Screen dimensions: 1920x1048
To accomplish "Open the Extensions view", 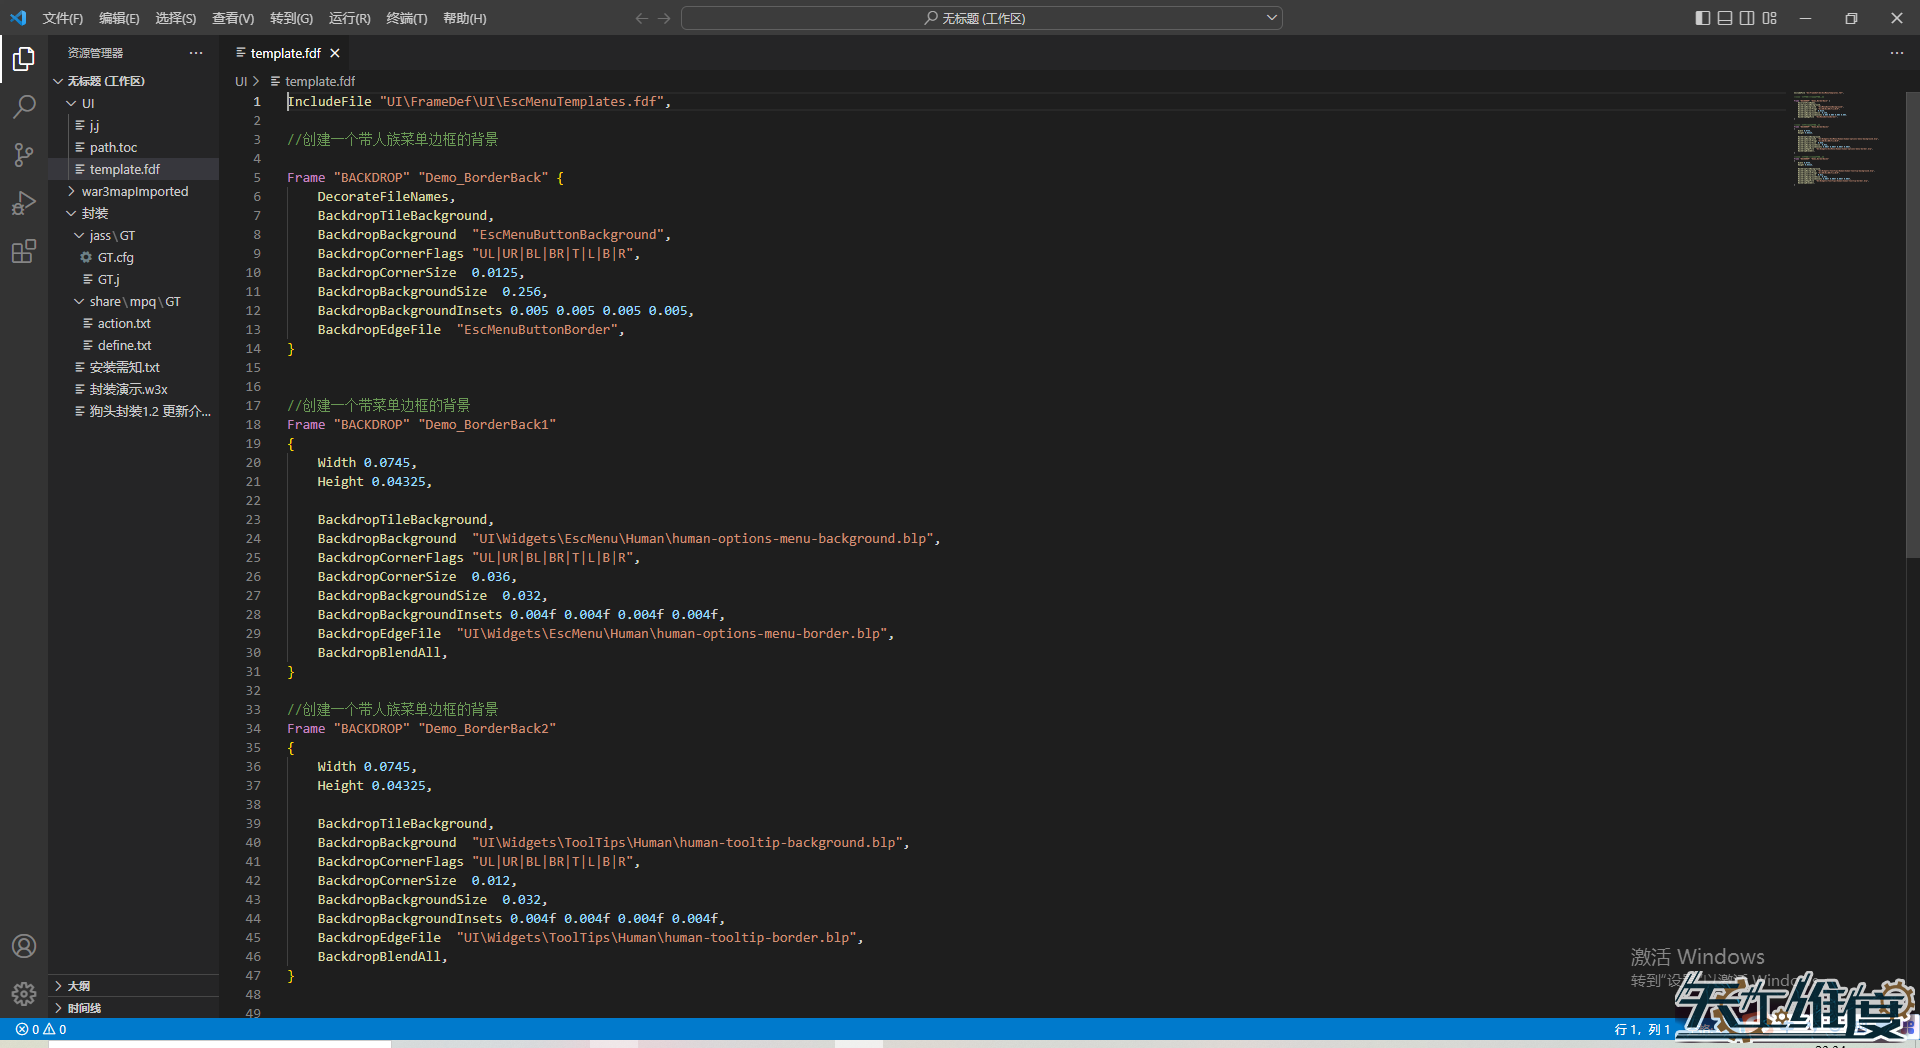I will click(24, 251).
